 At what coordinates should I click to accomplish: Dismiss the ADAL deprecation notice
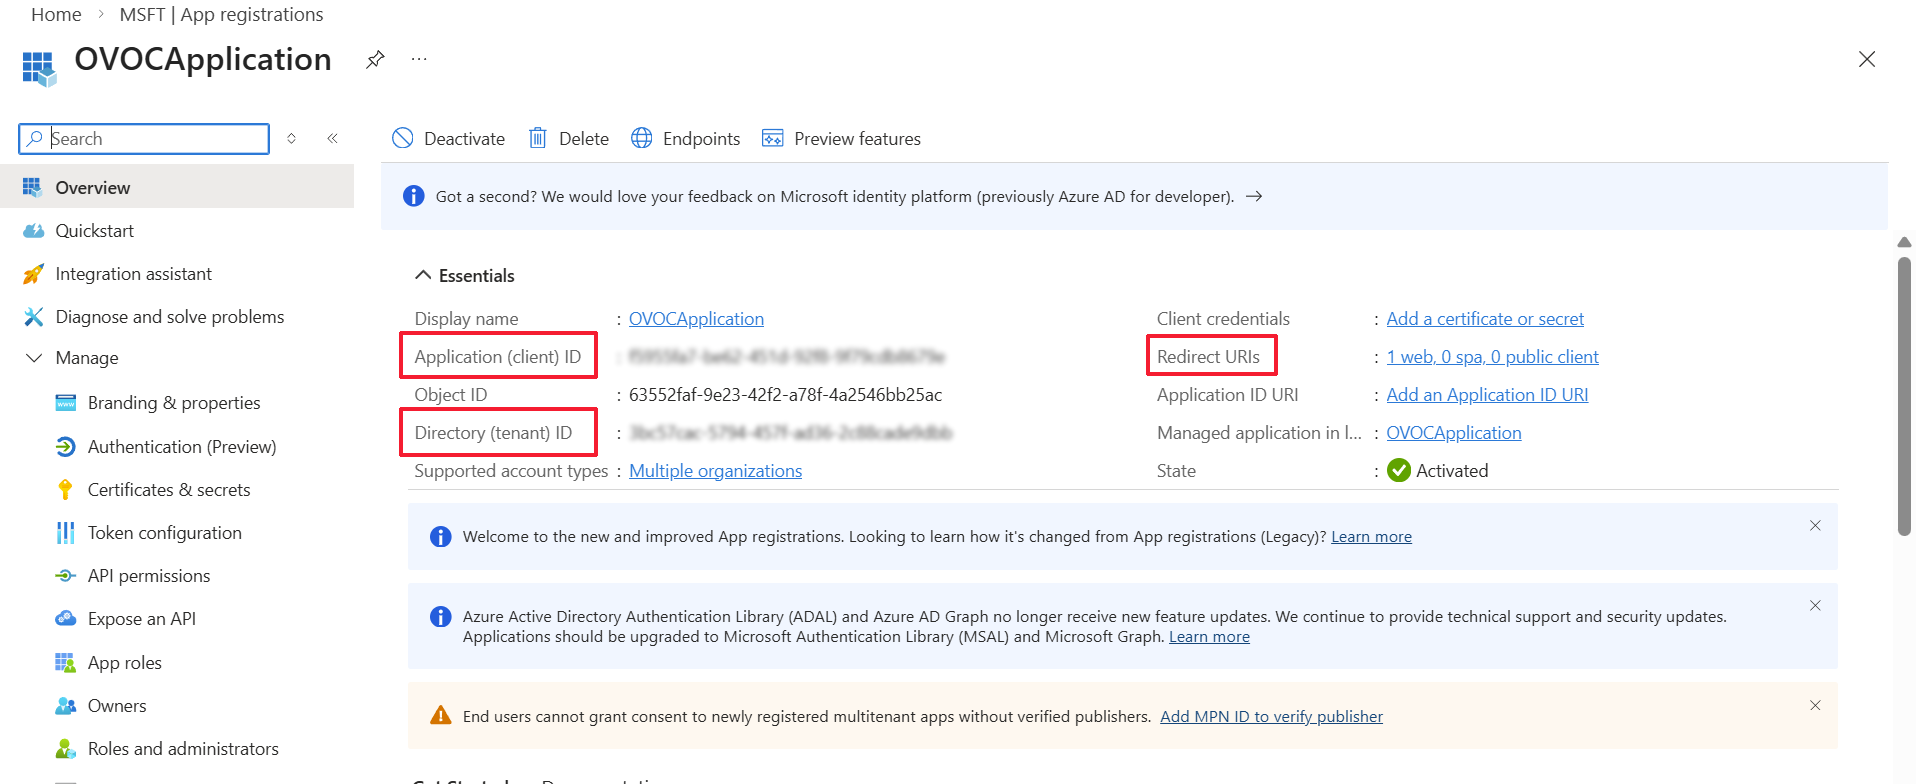point(1815,606)
